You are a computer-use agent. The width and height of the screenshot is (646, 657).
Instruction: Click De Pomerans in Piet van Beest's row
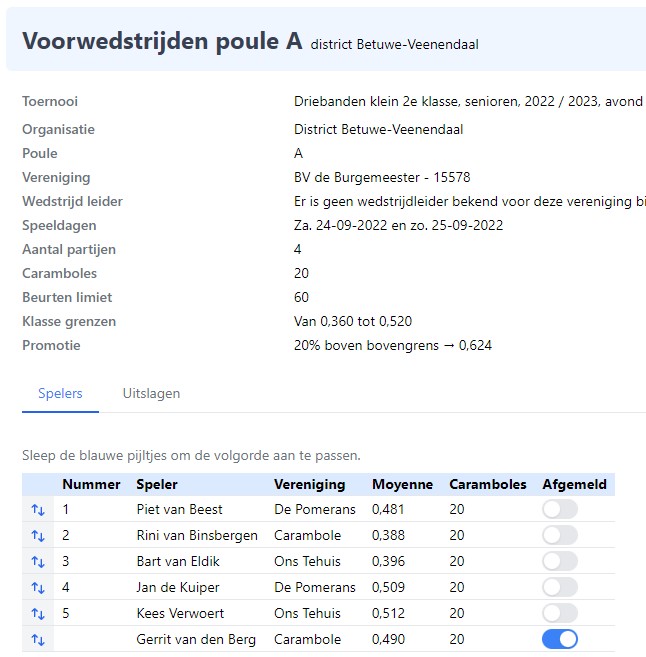coord(315,510)
